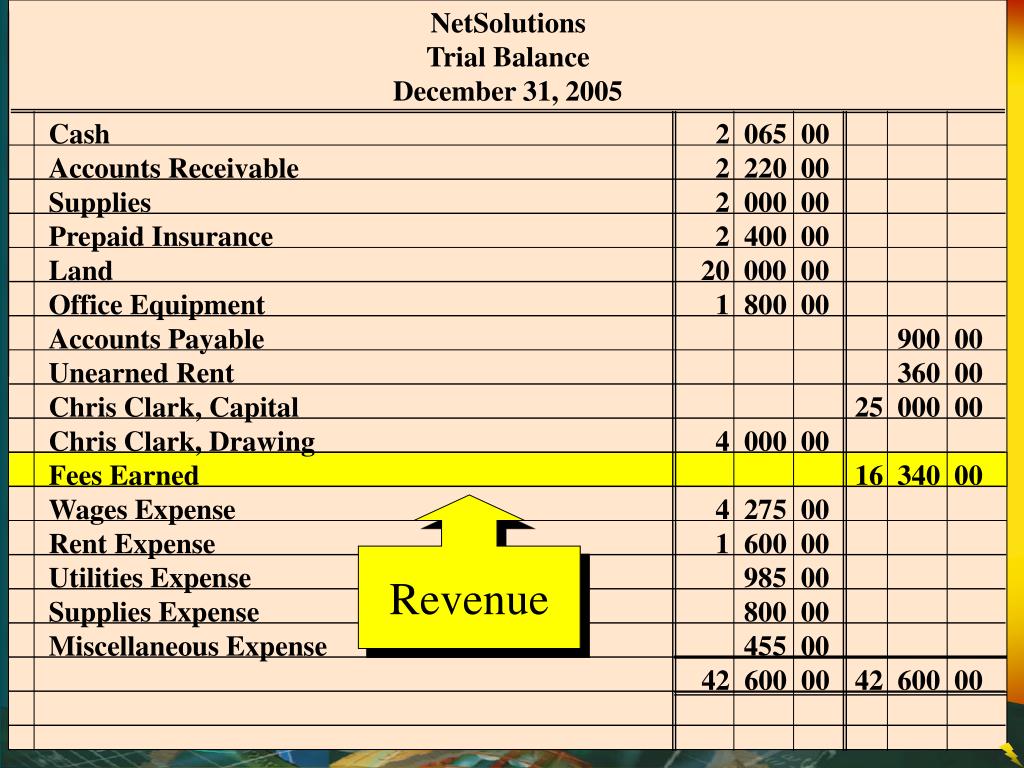Select the Unearned Rent account name
The height and width of the screenshot is (768, 1024).
click(x=141, y=374)
